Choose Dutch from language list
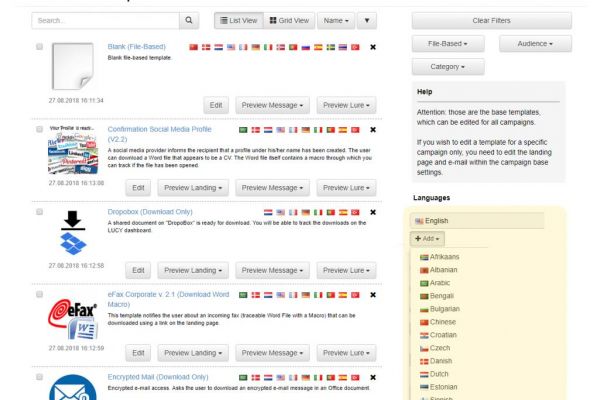 434,374
